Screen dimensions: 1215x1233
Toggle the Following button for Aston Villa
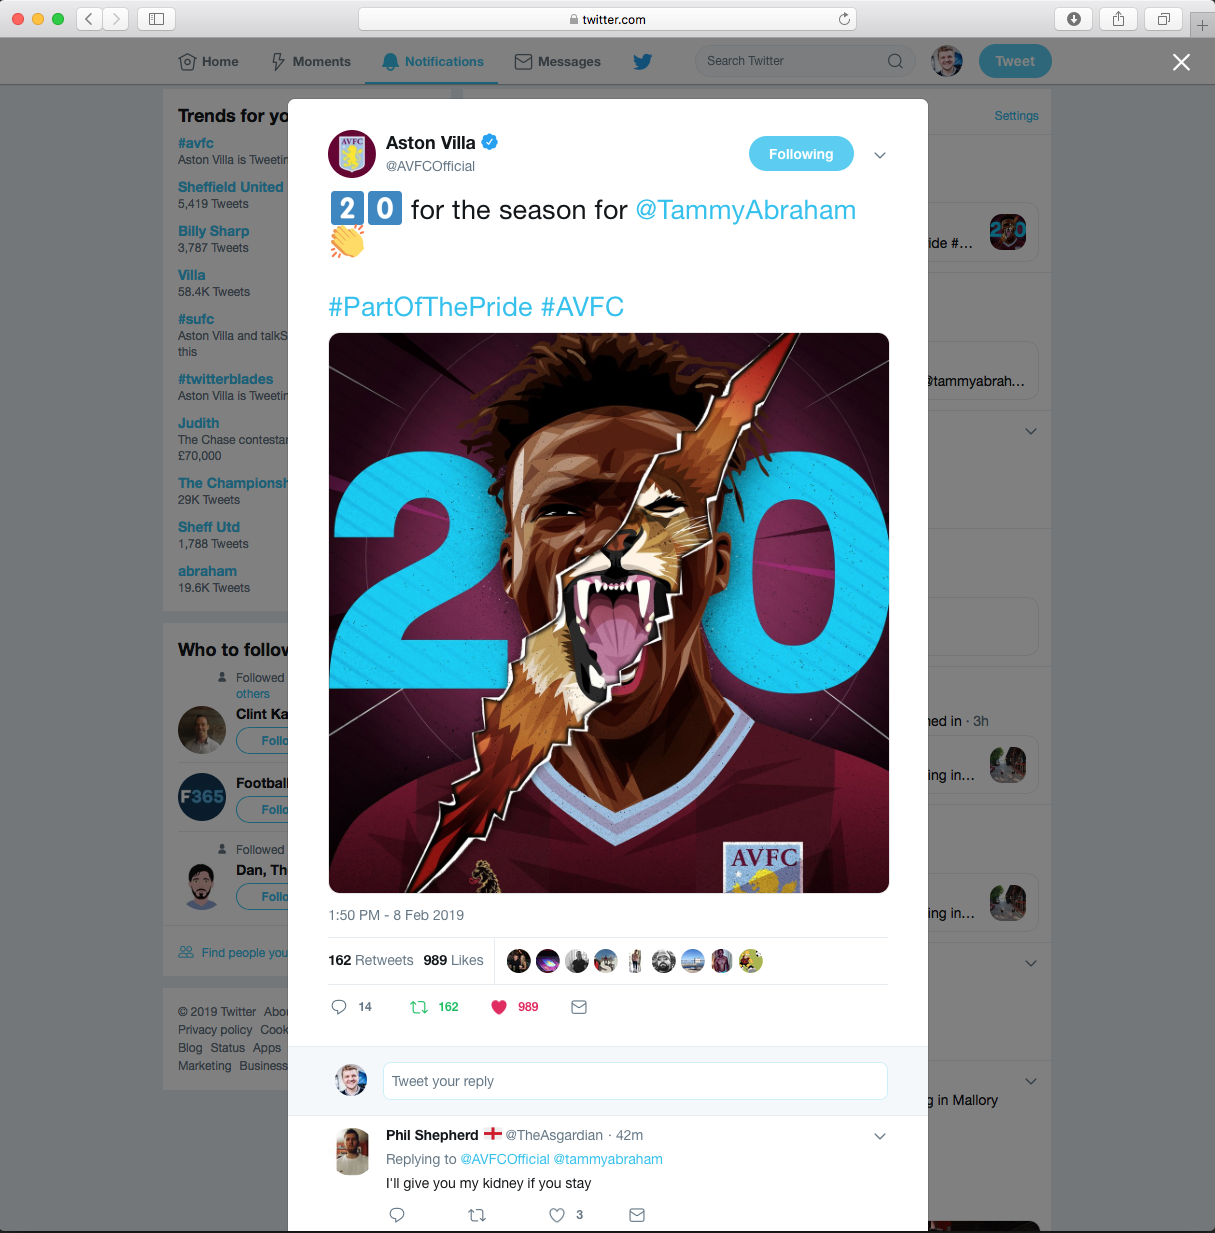(x=801, y=154)
